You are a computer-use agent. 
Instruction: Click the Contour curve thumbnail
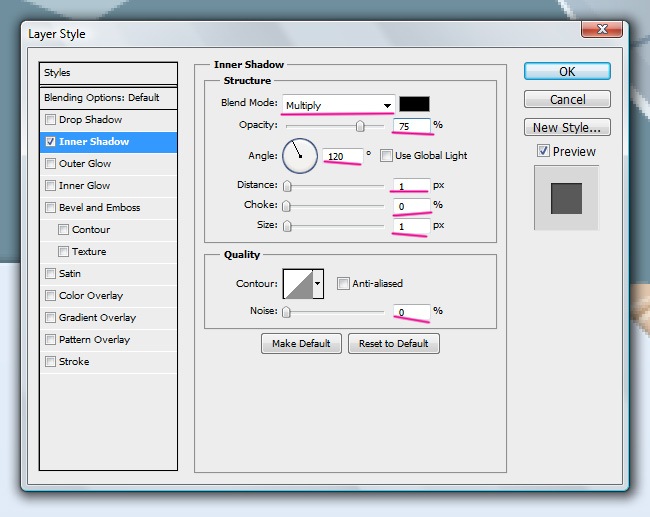(x=298, y=284)
